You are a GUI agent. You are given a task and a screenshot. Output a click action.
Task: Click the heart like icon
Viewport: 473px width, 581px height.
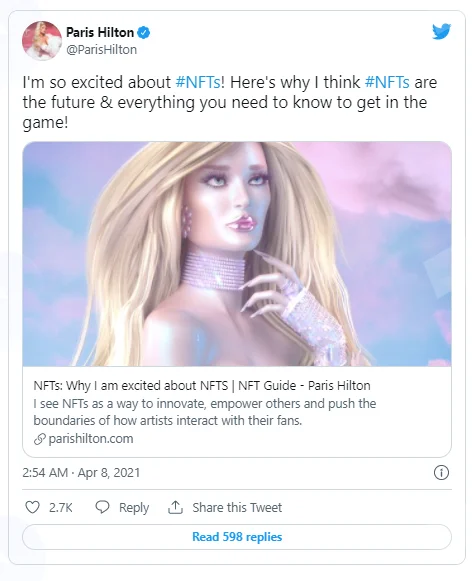32,507
